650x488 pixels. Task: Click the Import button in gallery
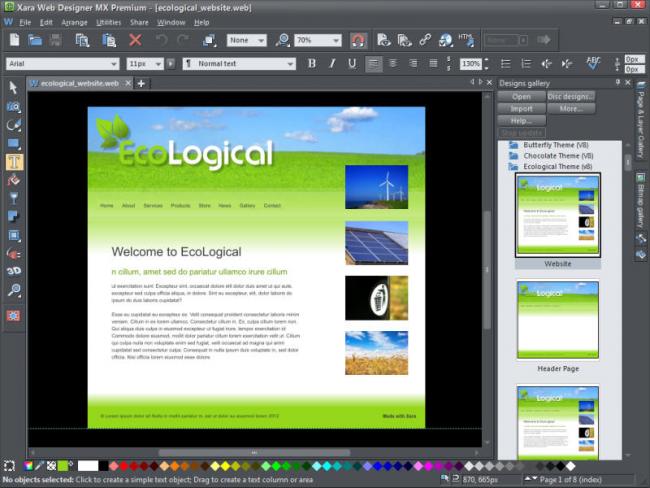coord(521,109)
